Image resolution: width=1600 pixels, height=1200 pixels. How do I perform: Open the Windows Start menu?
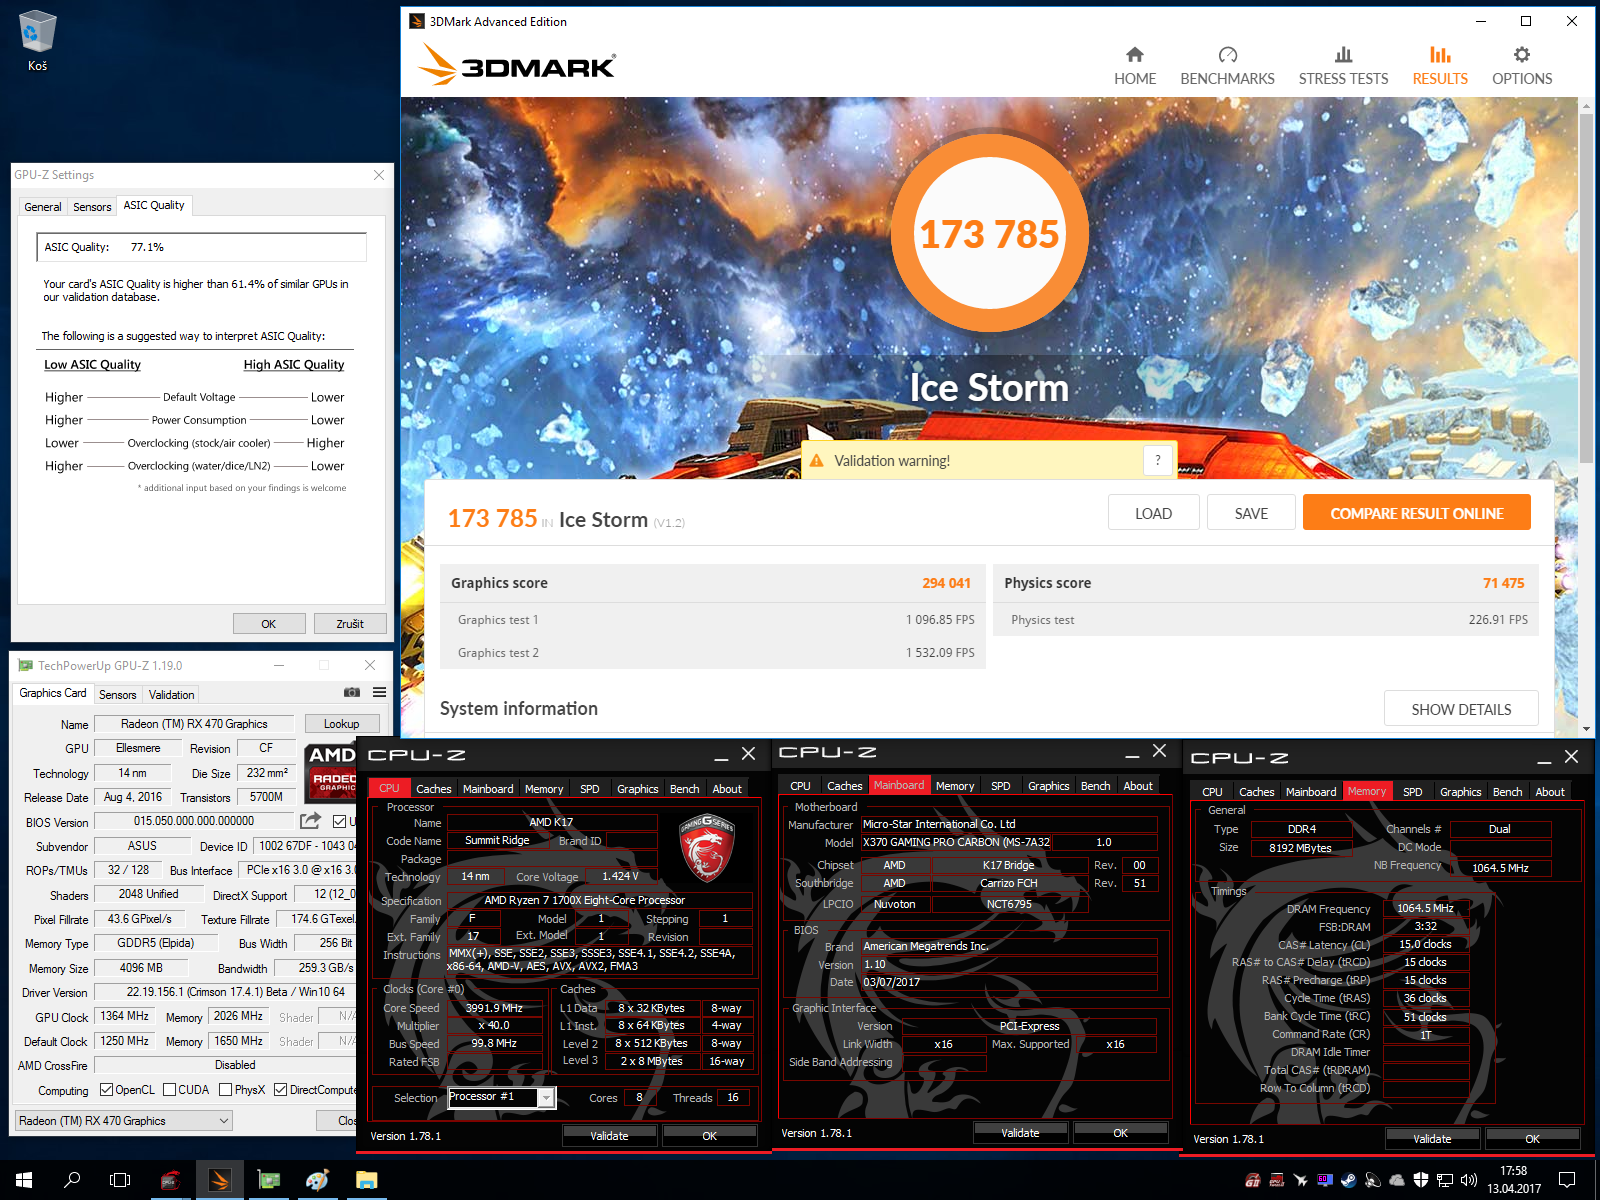[24, 1180]
